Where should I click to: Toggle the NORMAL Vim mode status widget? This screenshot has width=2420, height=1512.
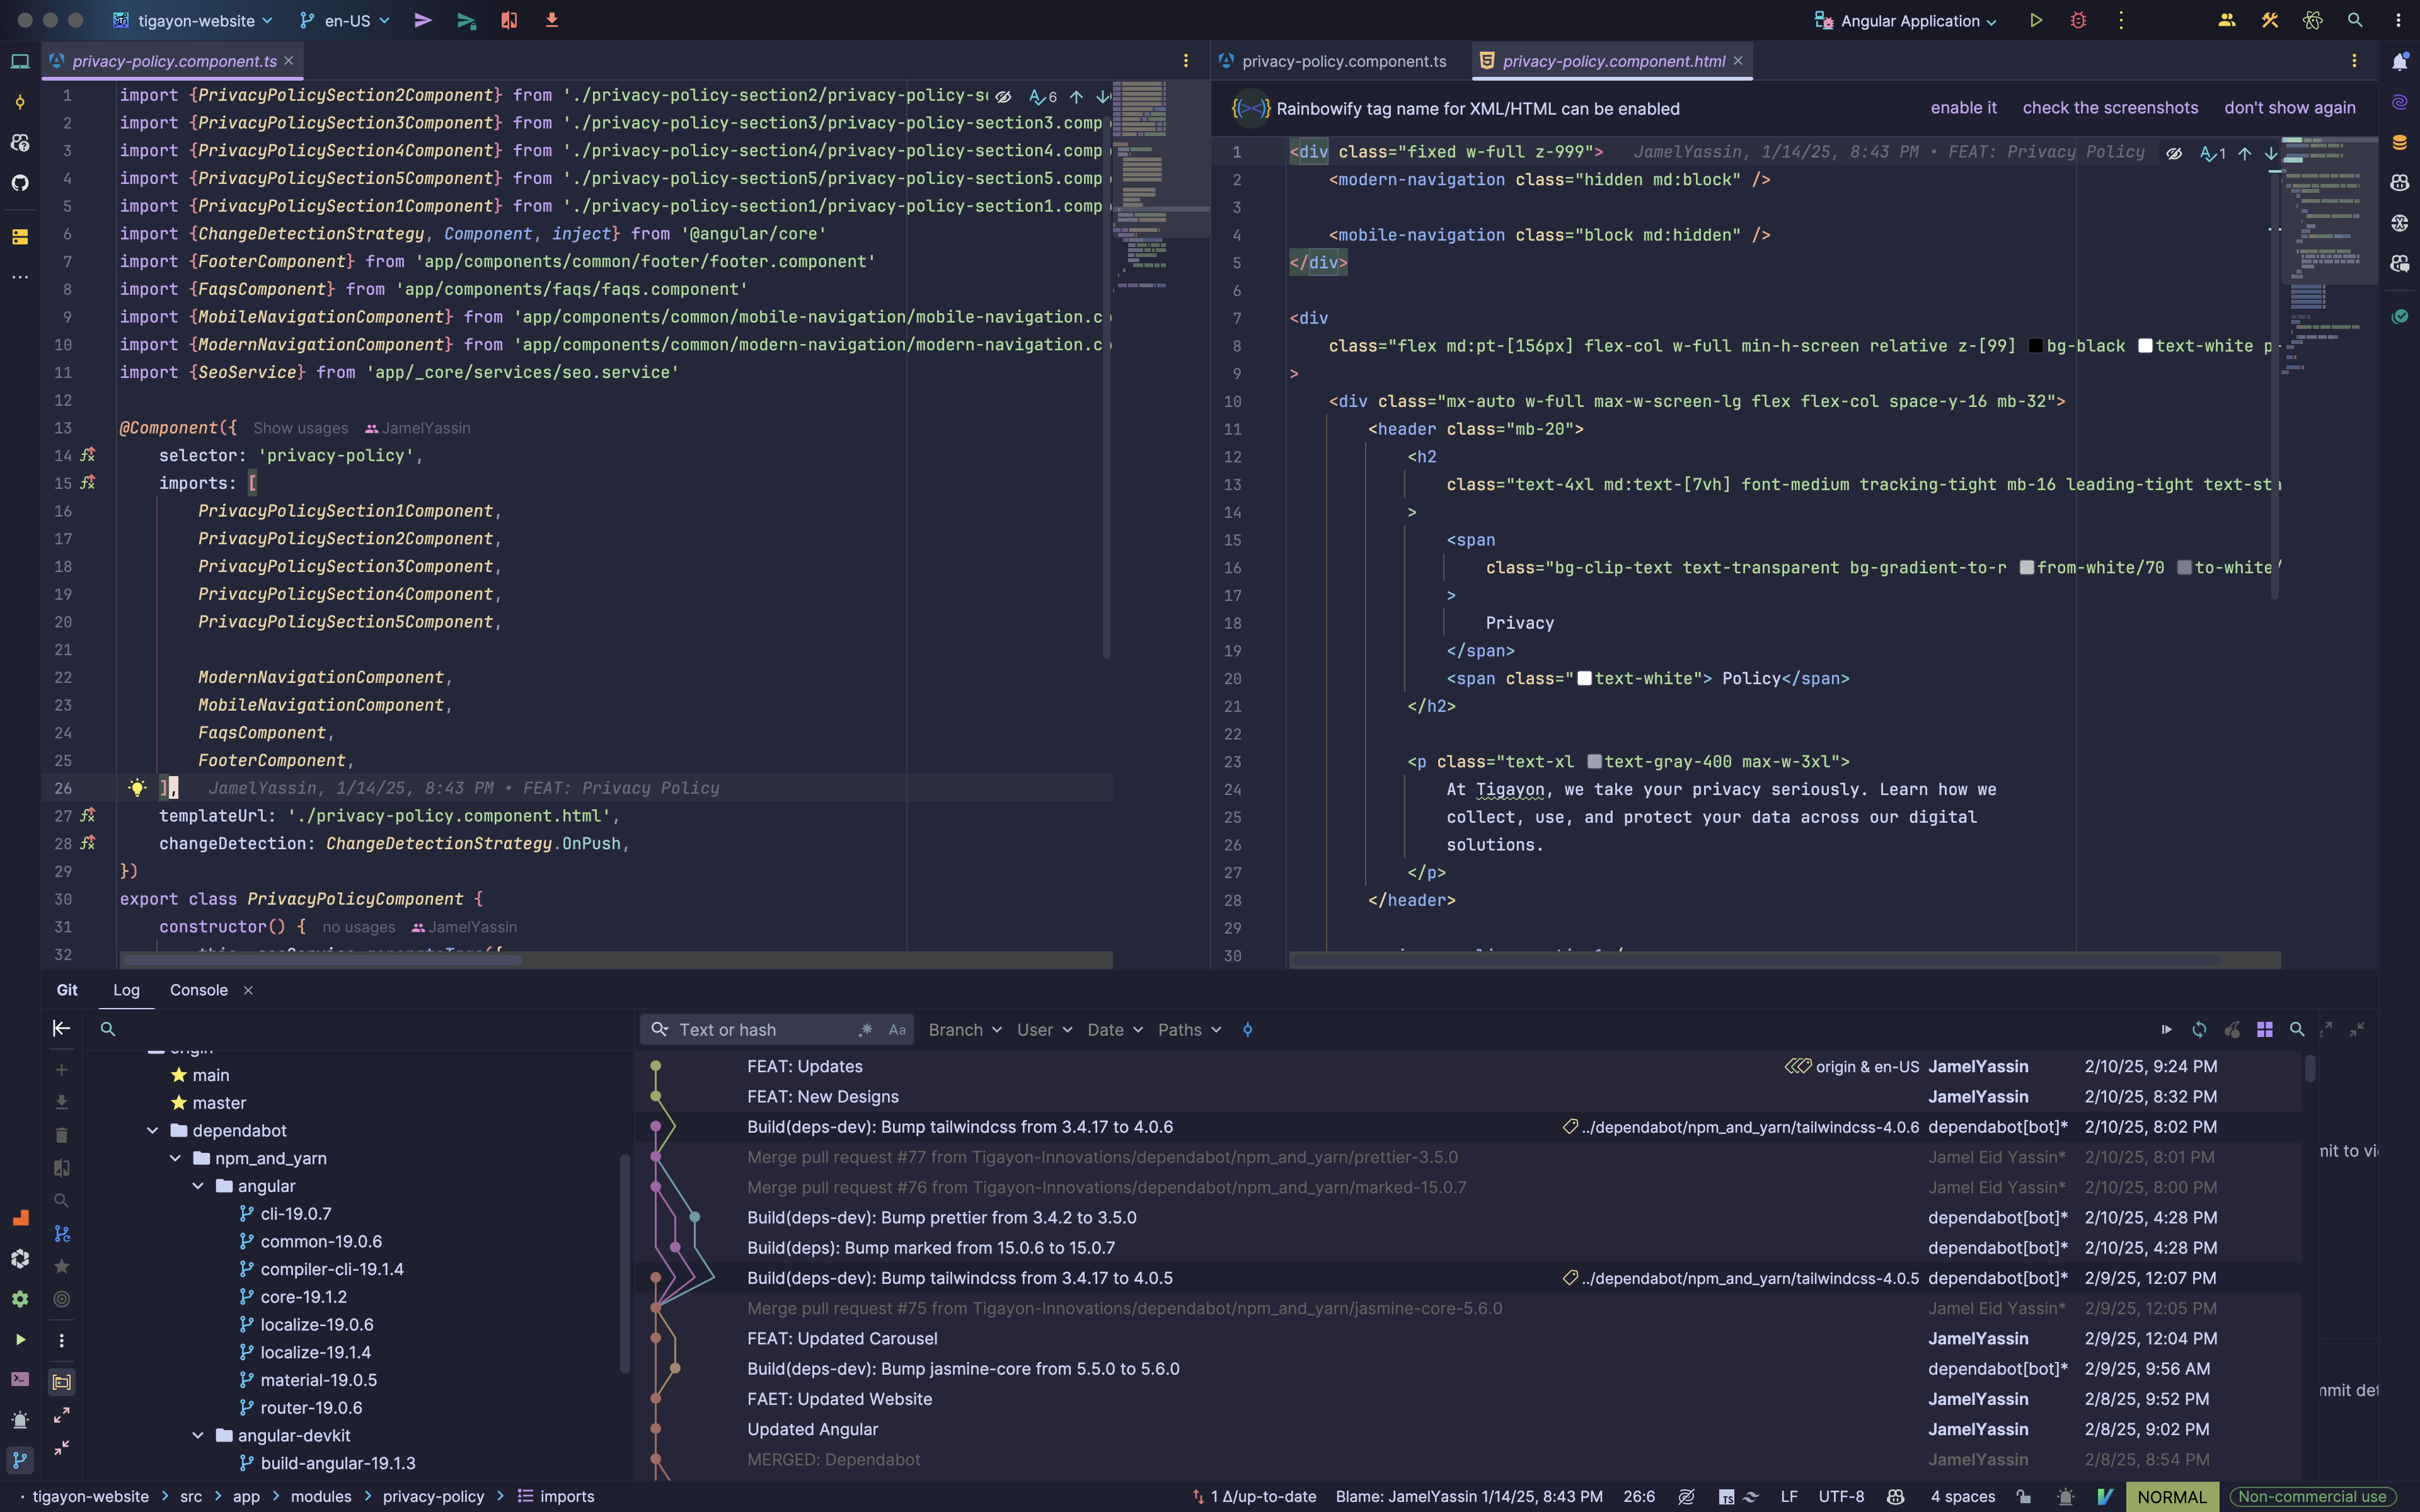click(x=2171, y=1497)
